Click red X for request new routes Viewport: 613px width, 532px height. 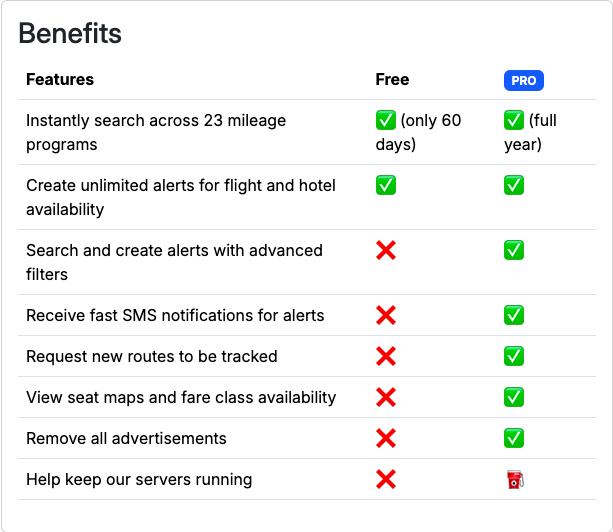pos(386,357)
